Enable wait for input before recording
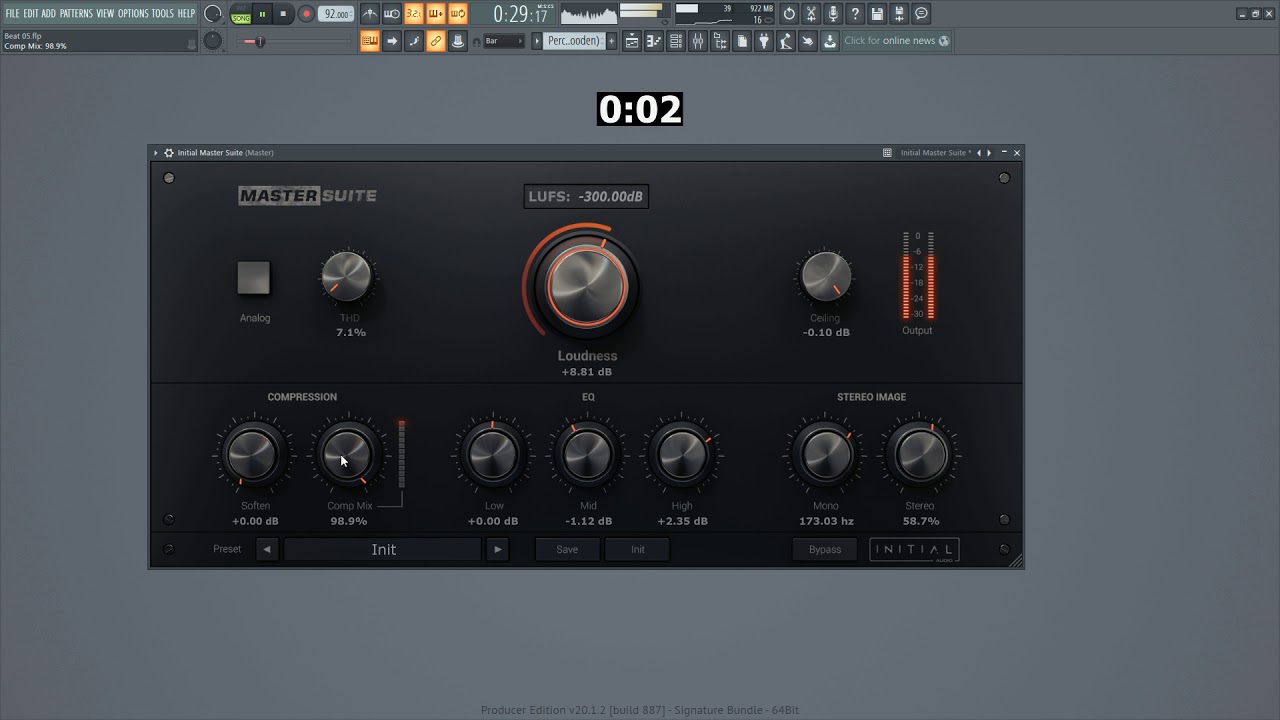 (x=392, y=14)
